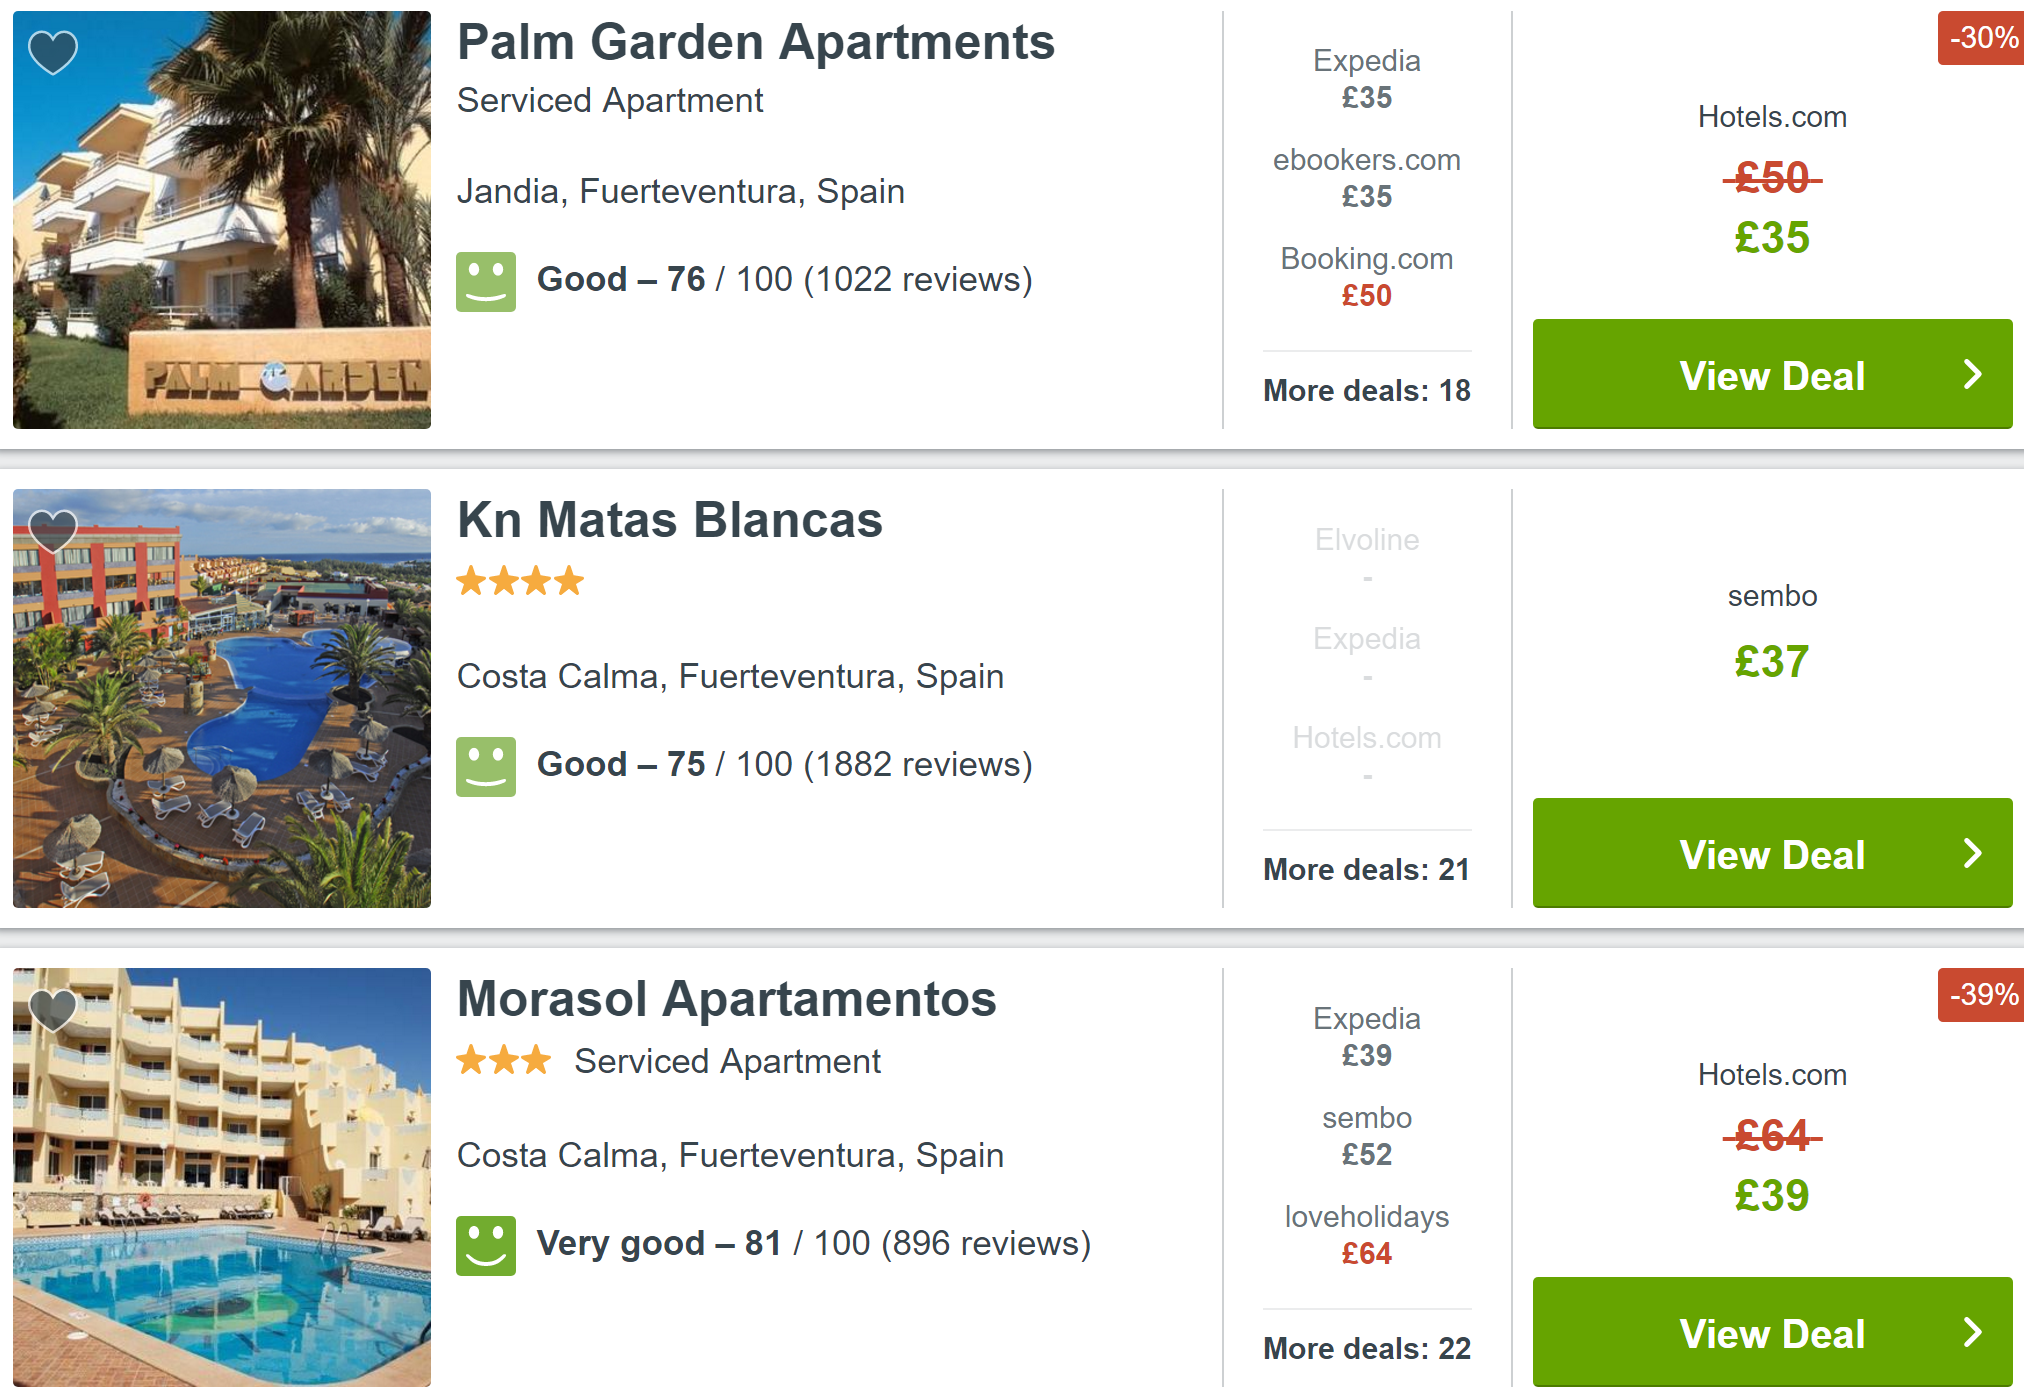Expand More deals: 22 for Morasol Apartamentos

pyautogui.click(x=1366, y=1348)
